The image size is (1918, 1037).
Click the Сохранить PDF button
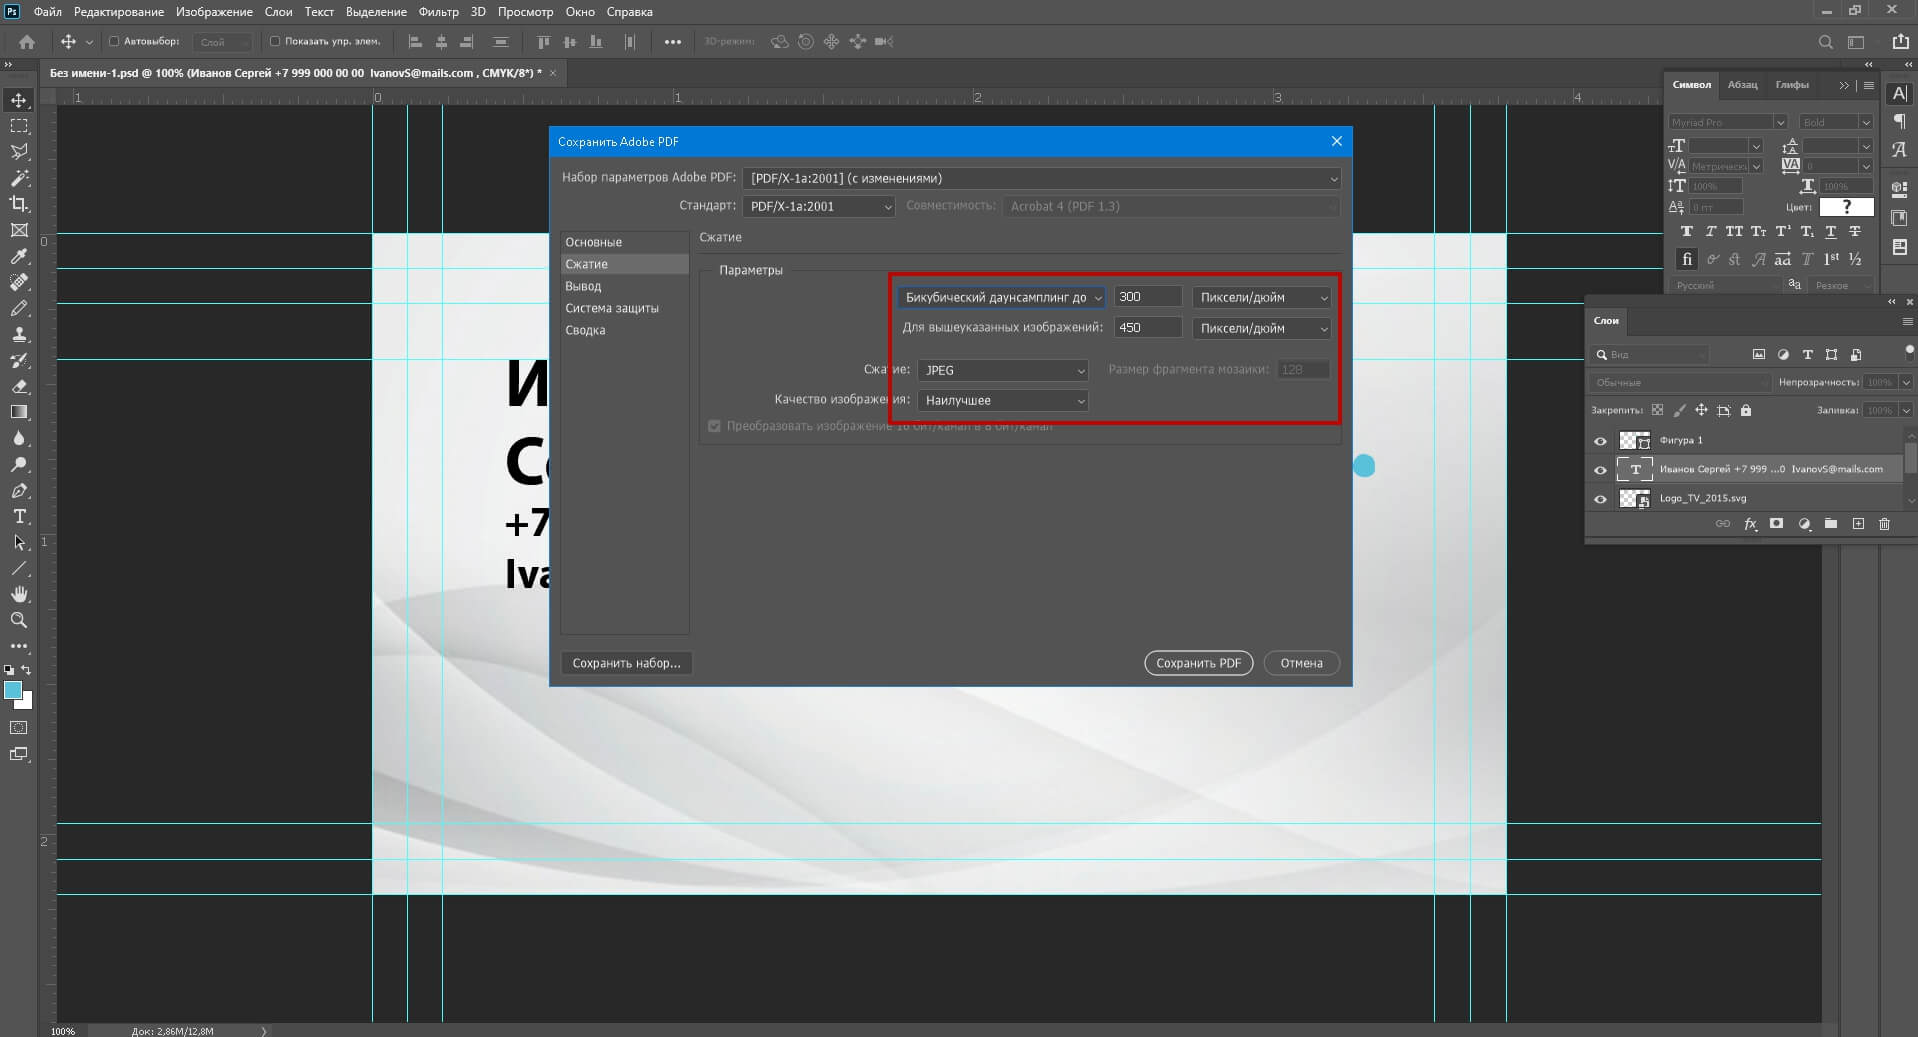(1198, 663)
